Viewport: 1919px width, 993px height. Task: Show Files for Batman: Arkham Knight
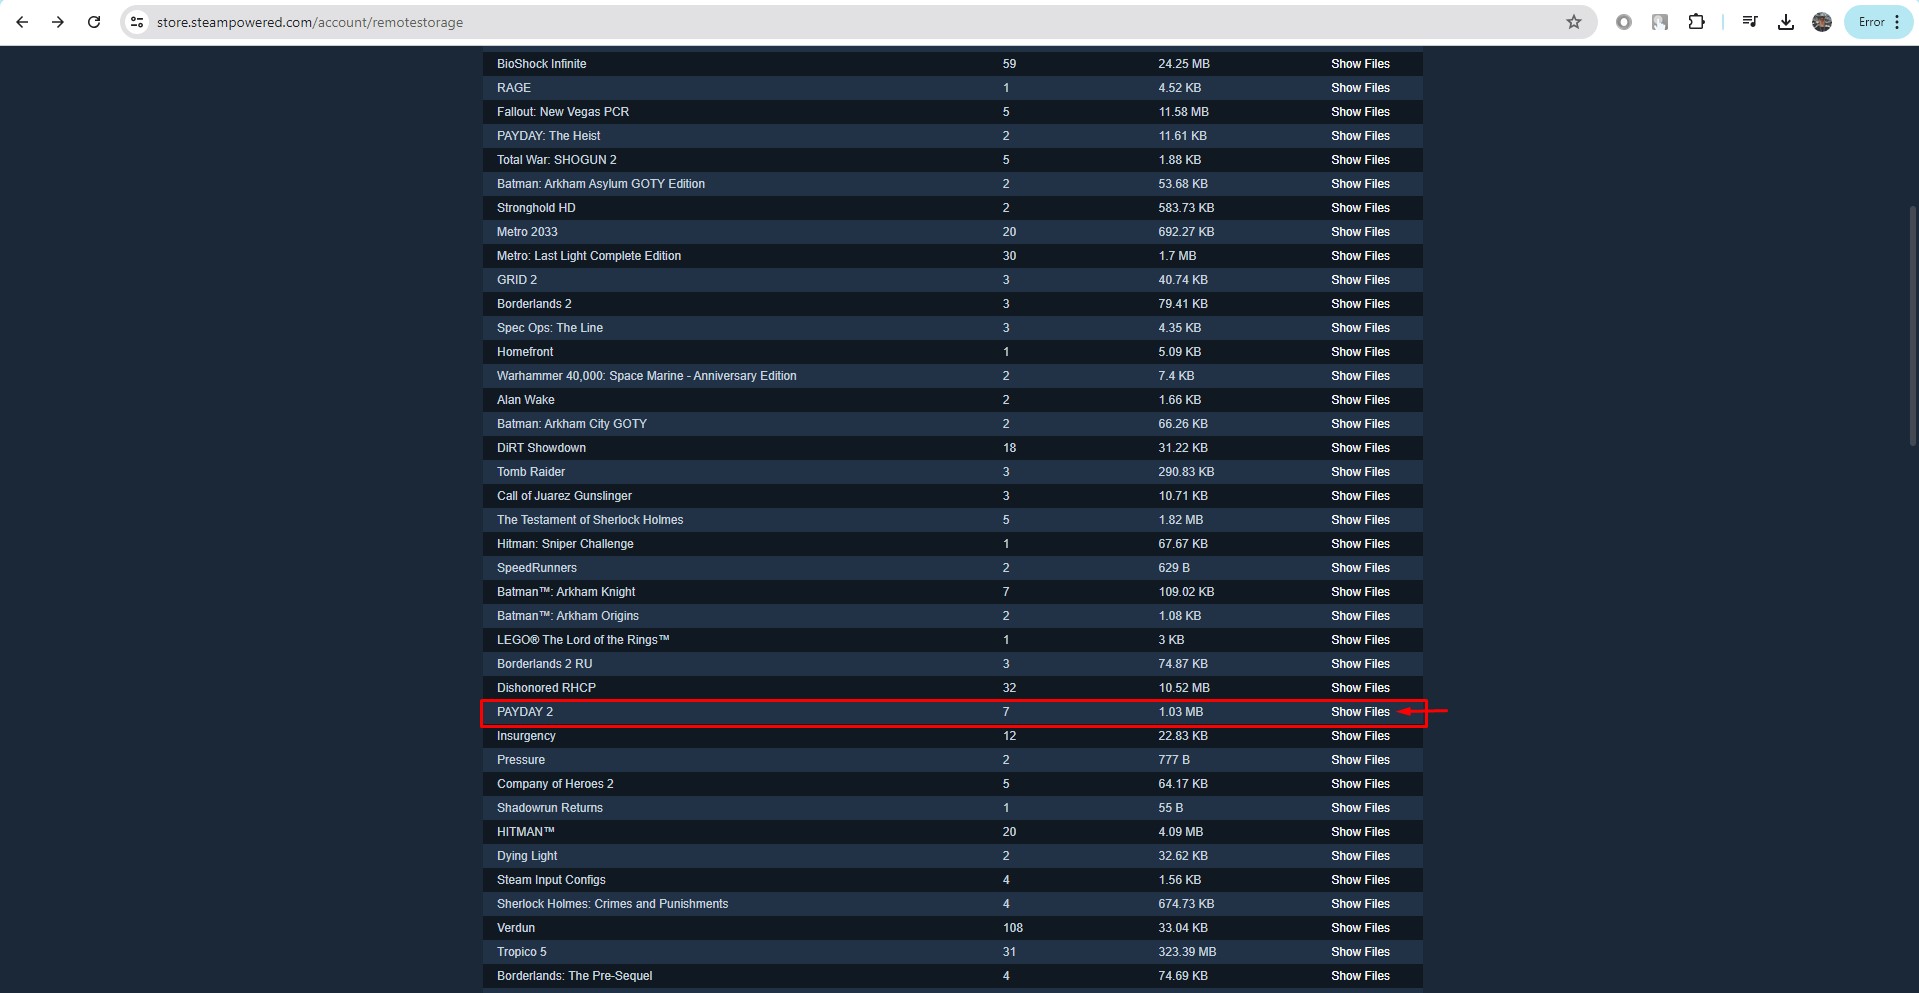click(1360, 592)
